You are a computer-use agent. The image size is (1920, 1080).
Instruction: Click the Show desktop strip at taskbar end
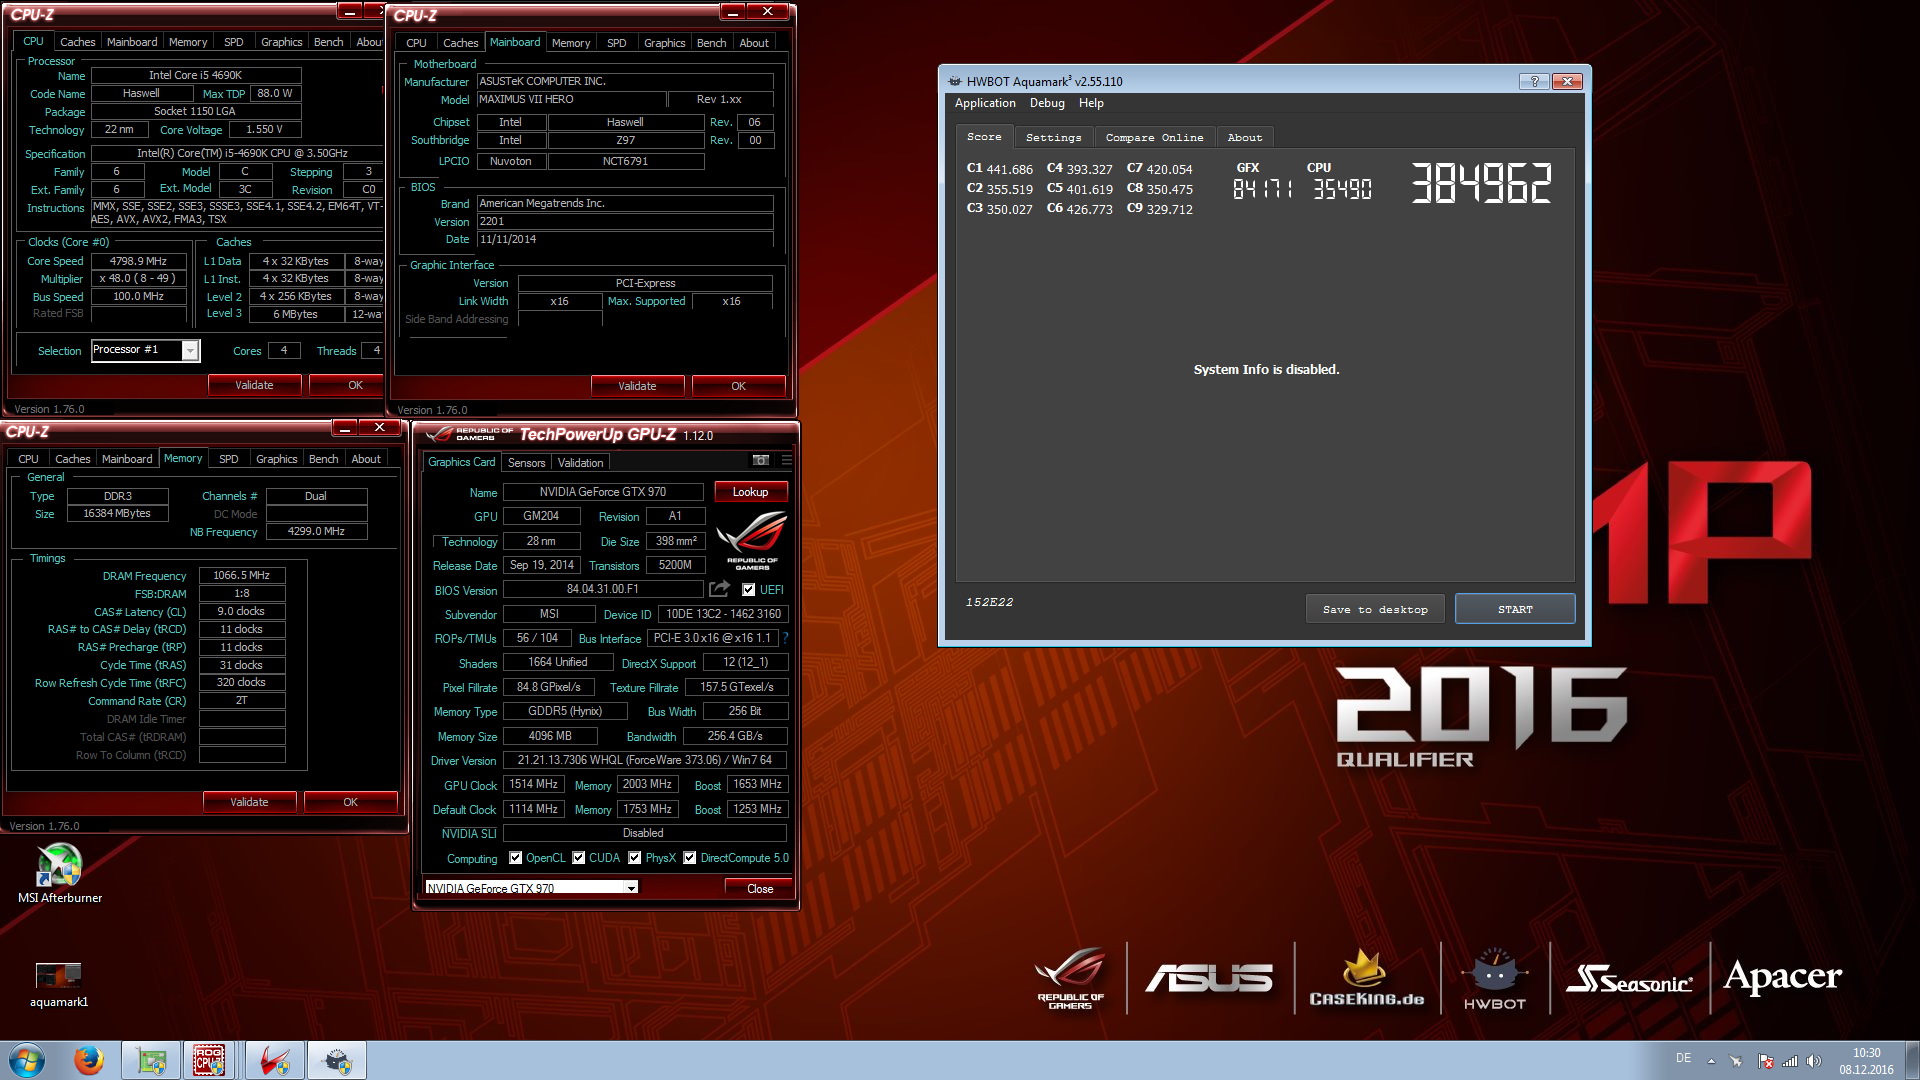pos(1912,1061)
